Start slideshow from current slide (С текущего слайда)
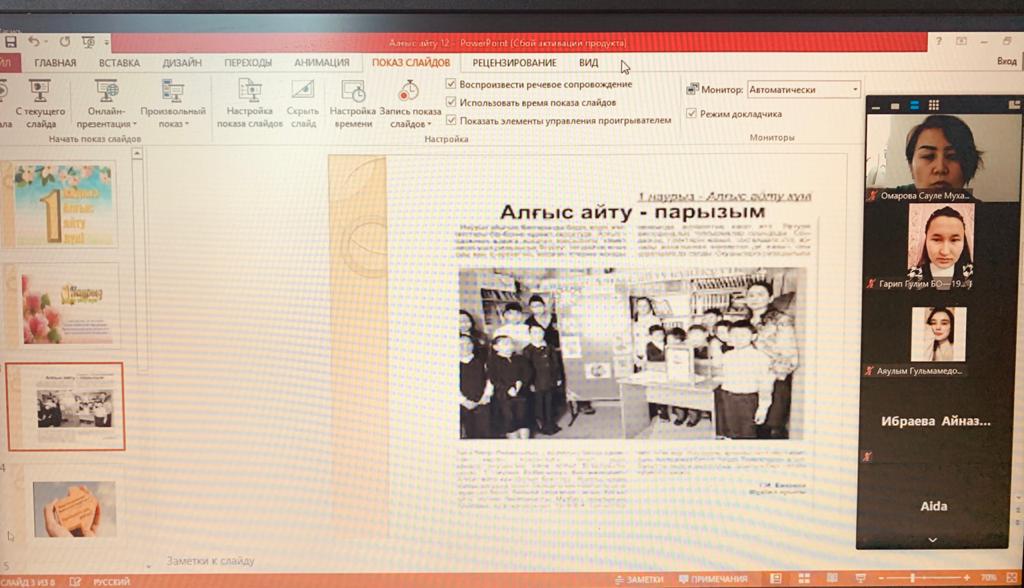This screenshot has width=1024, height=588. (x=40, y=104)
